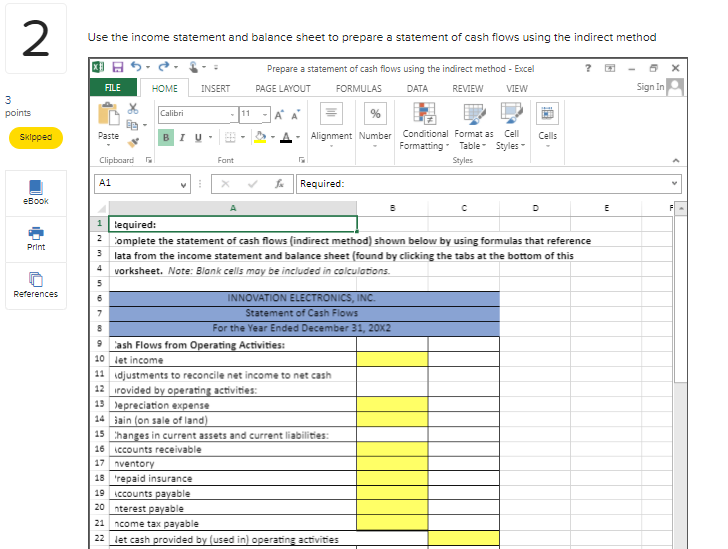
Task: Open the Font Color dropdown arrow
Action: pos(298,137)
